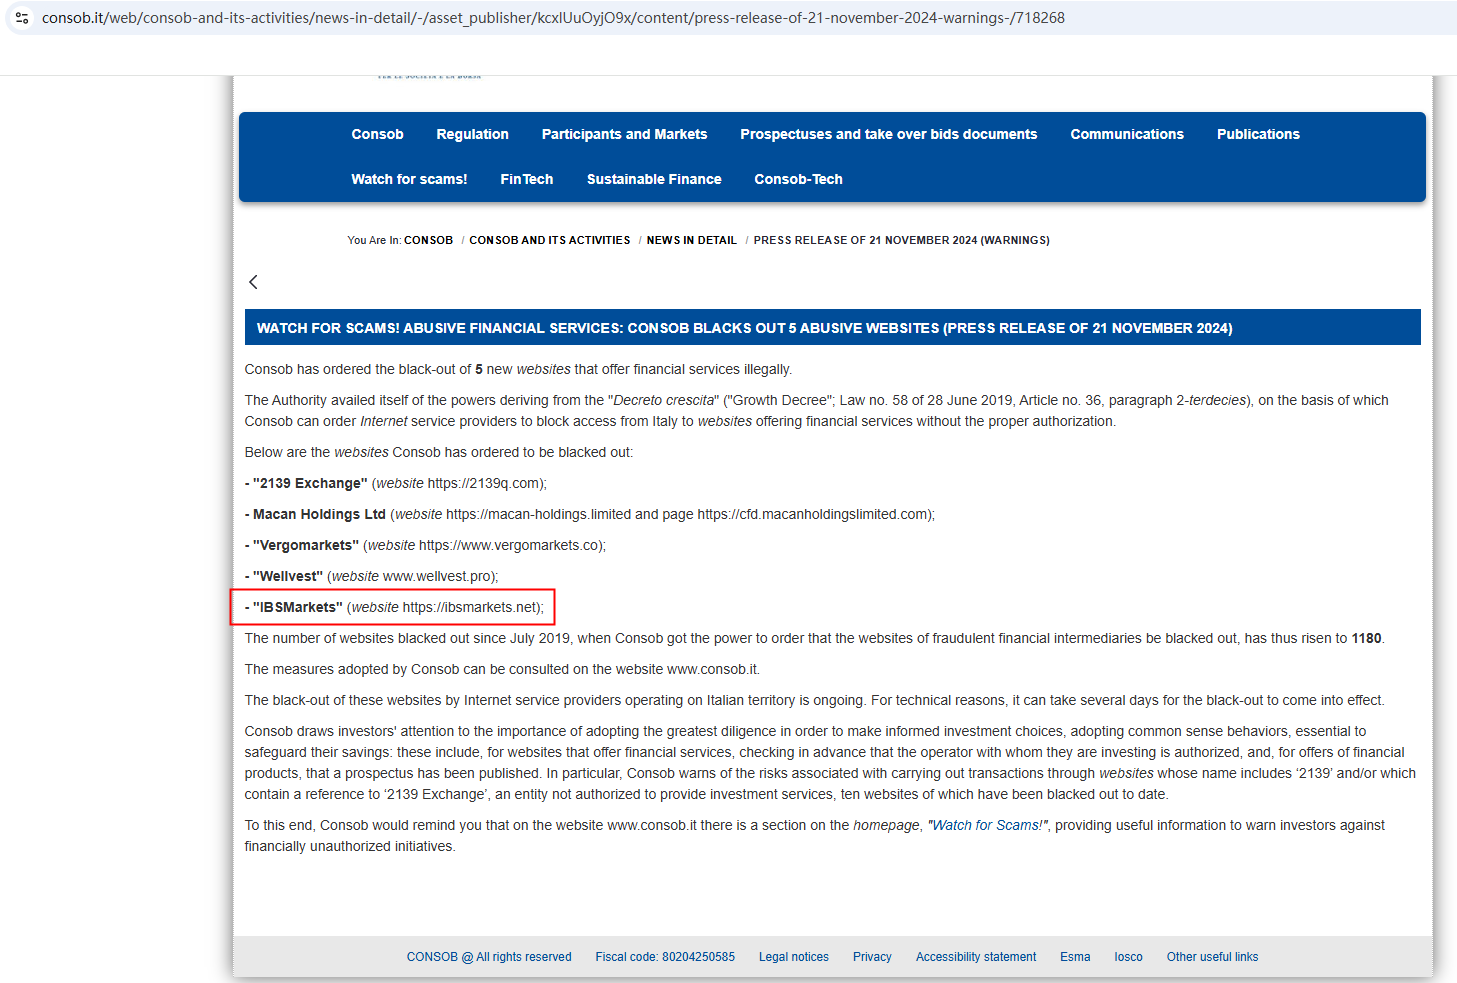Click the CONSOB breadcrumb link
The height and width of the screenshot is (983, 1457).
428,240
